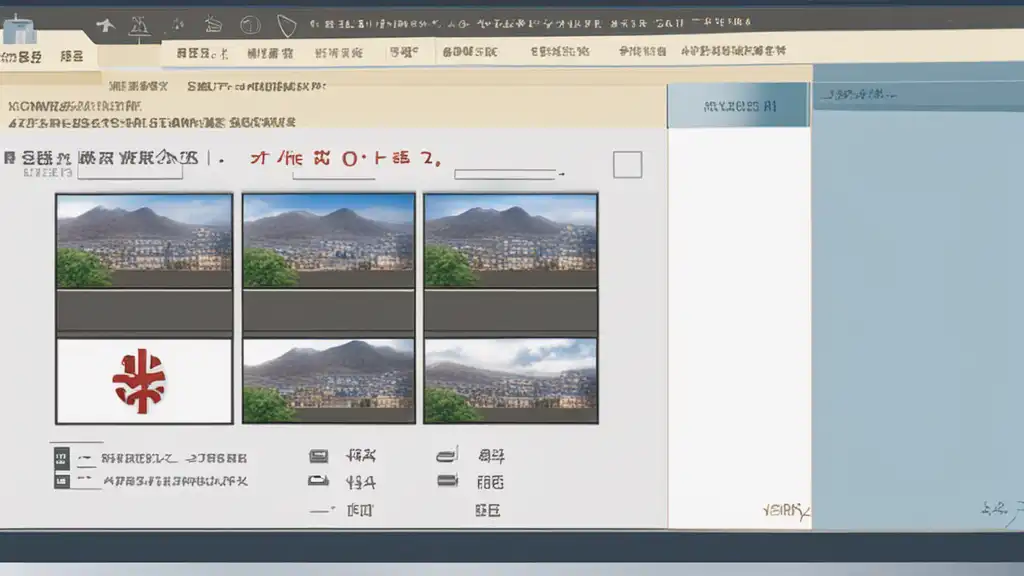Open the first mountain town thumbnail in the top row
This screenshot has width=1024, height=576.
144,240
